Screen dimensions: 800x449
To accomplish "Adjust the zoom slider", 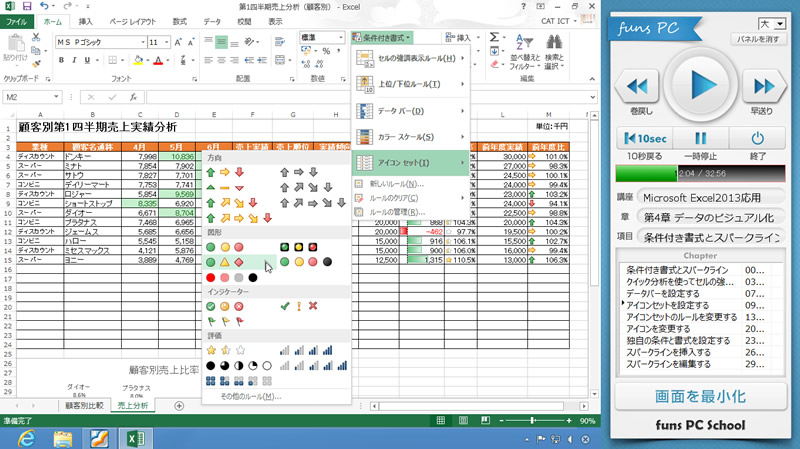I will (x=533, y=420).
